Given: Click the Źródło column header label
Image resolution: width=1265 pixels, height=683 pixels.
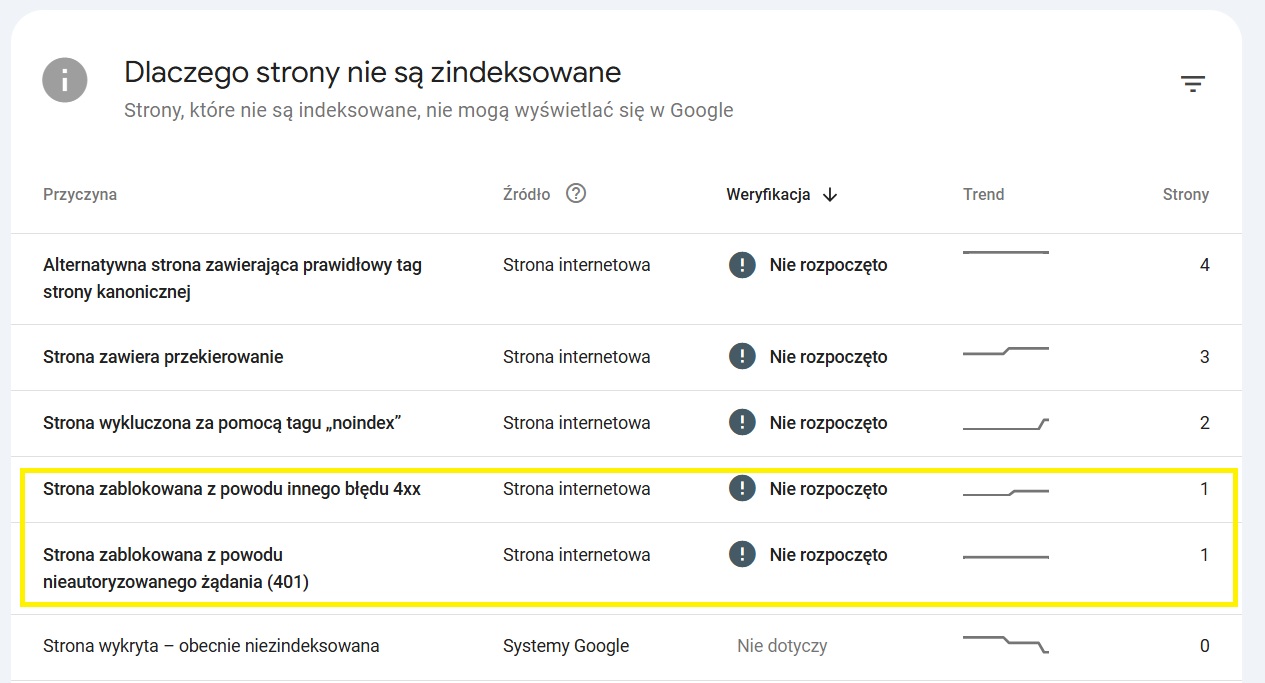Looking at the screenshot, I should tap(525, 194).
